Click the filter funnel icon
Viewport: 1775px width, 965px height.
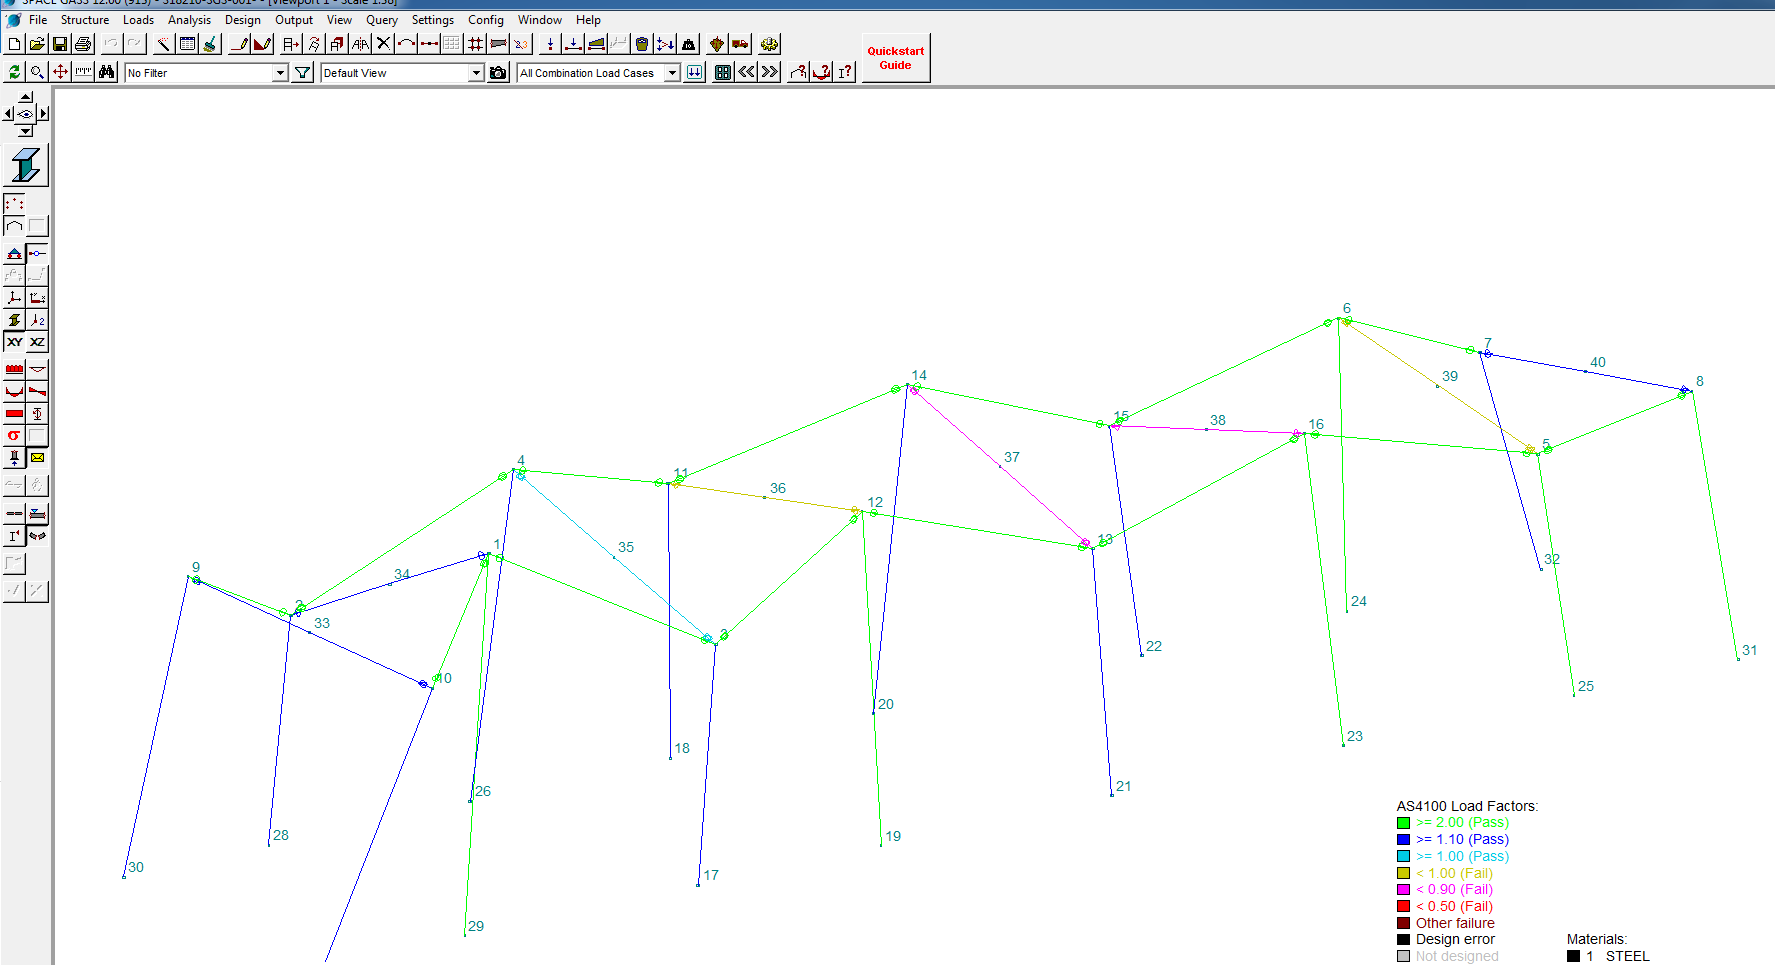click(x=303, y=73)
